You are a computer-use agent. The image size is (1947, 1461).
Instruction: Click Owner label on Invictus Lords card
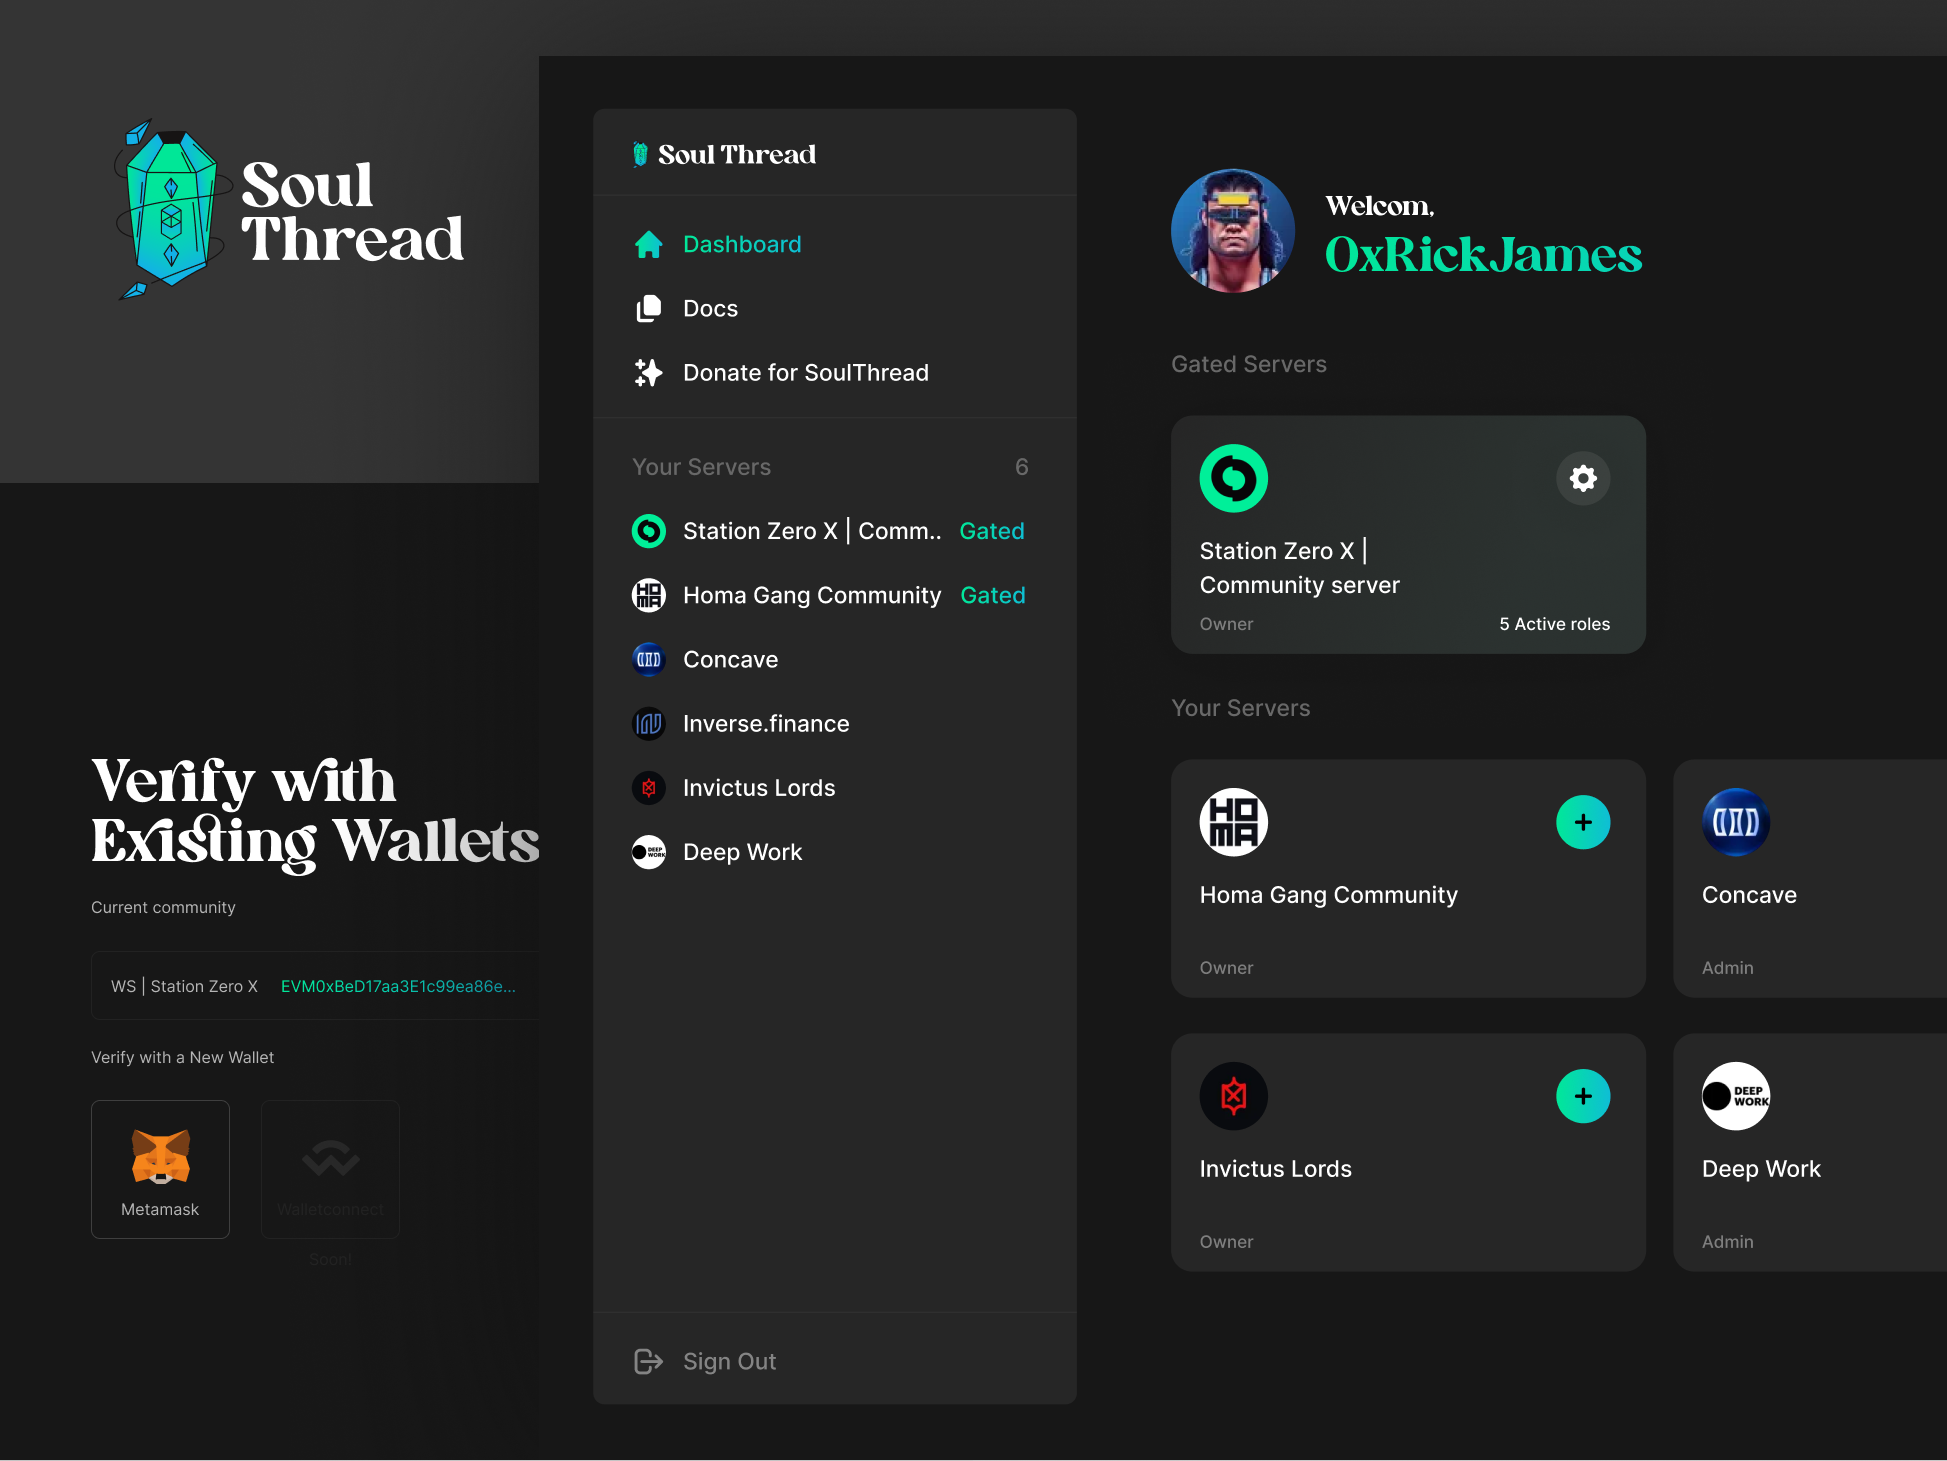pyautogui.click(x=1226, y=1242)
